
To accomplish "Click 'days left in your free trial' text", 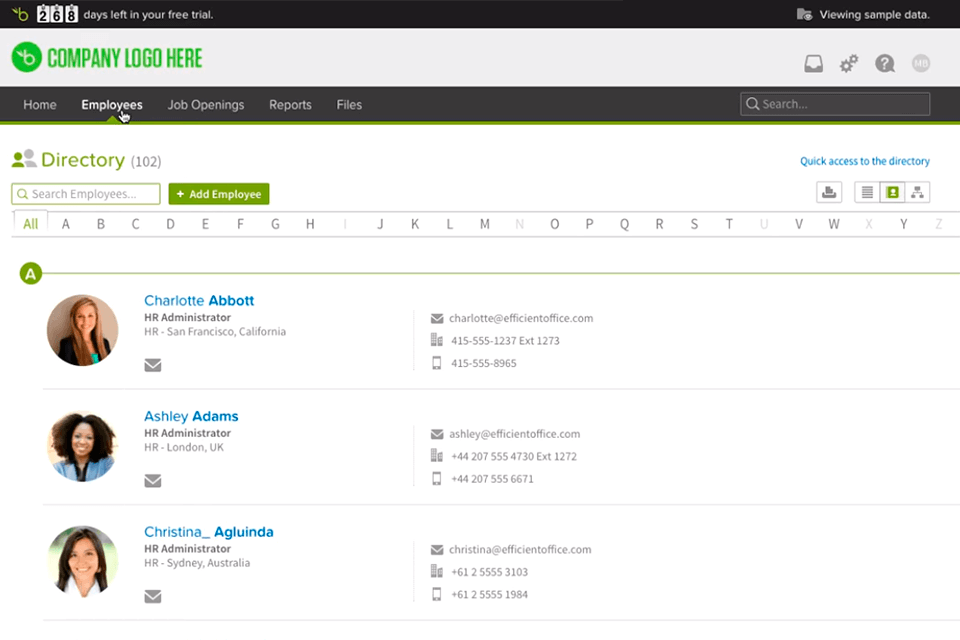I will 148,14.
